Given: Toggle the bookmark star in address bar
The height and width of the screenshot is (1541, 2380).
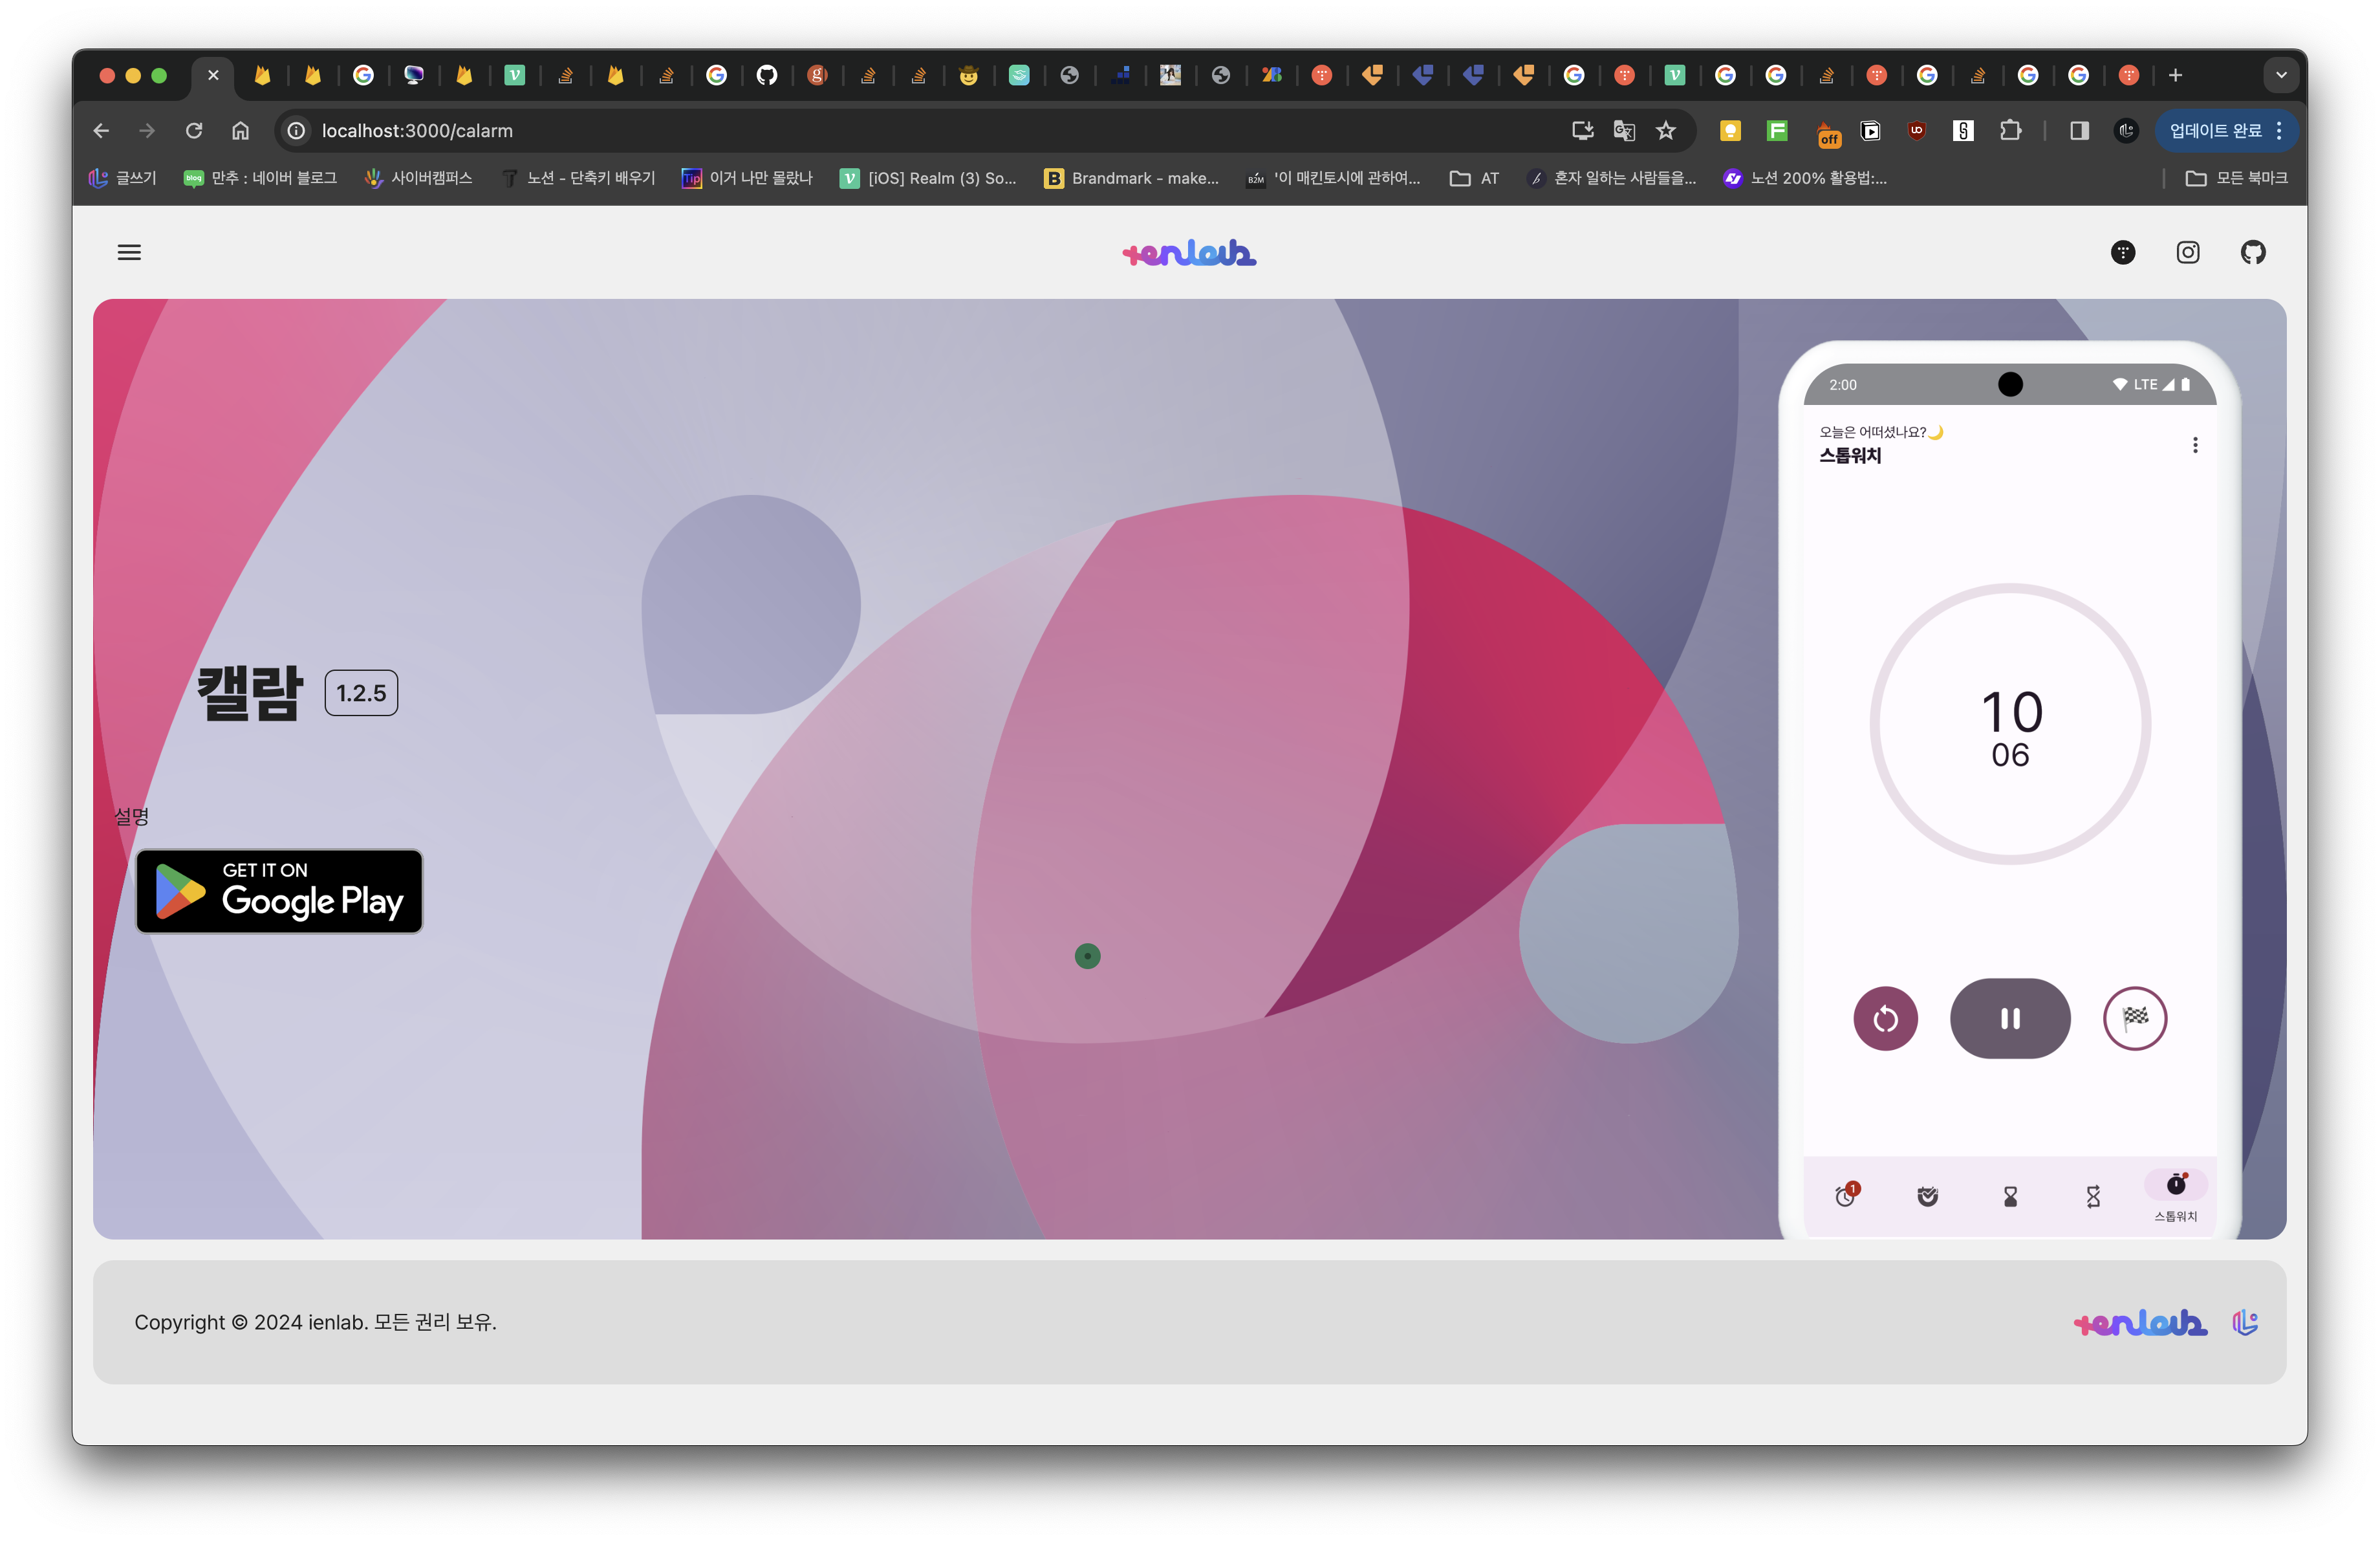Looking at the screenshot, I should tap(1666, 131).
